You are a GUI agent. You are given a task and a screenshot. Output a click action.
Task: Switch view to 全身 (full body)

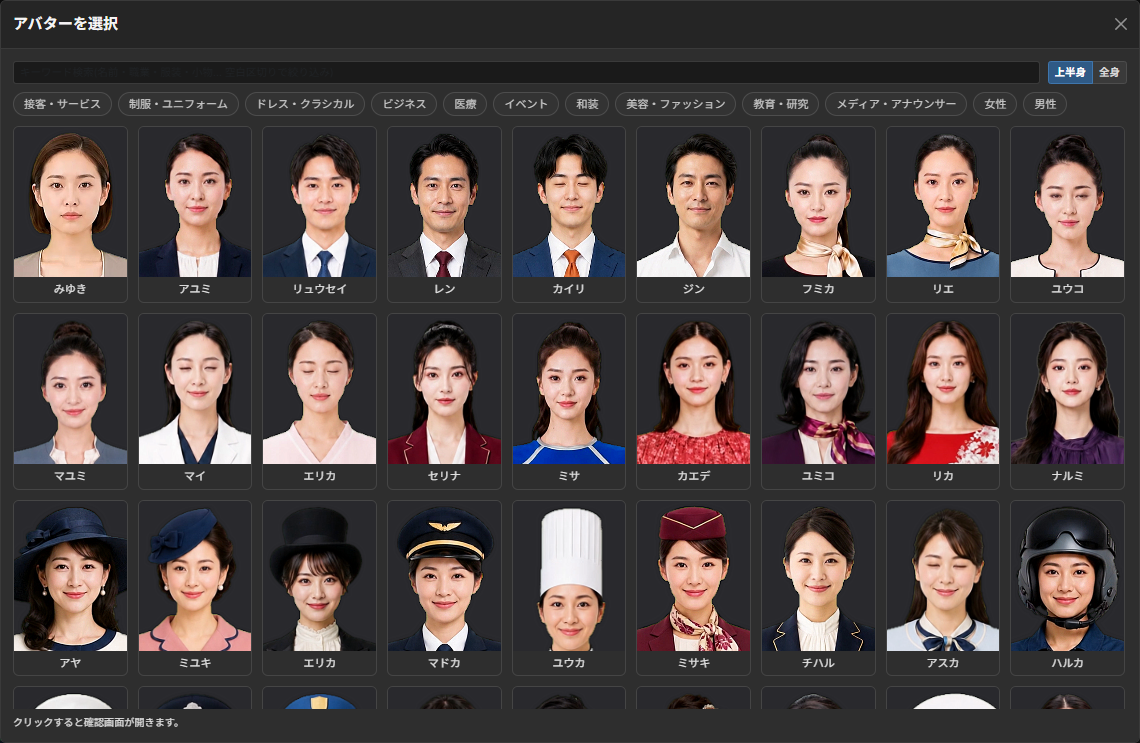coord(1109,72)
